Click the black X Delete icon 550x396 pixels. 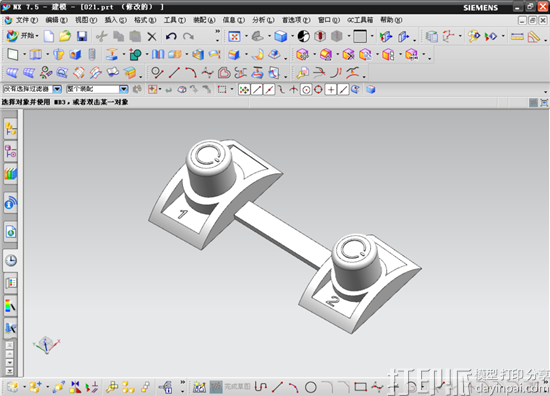(152, 36)
